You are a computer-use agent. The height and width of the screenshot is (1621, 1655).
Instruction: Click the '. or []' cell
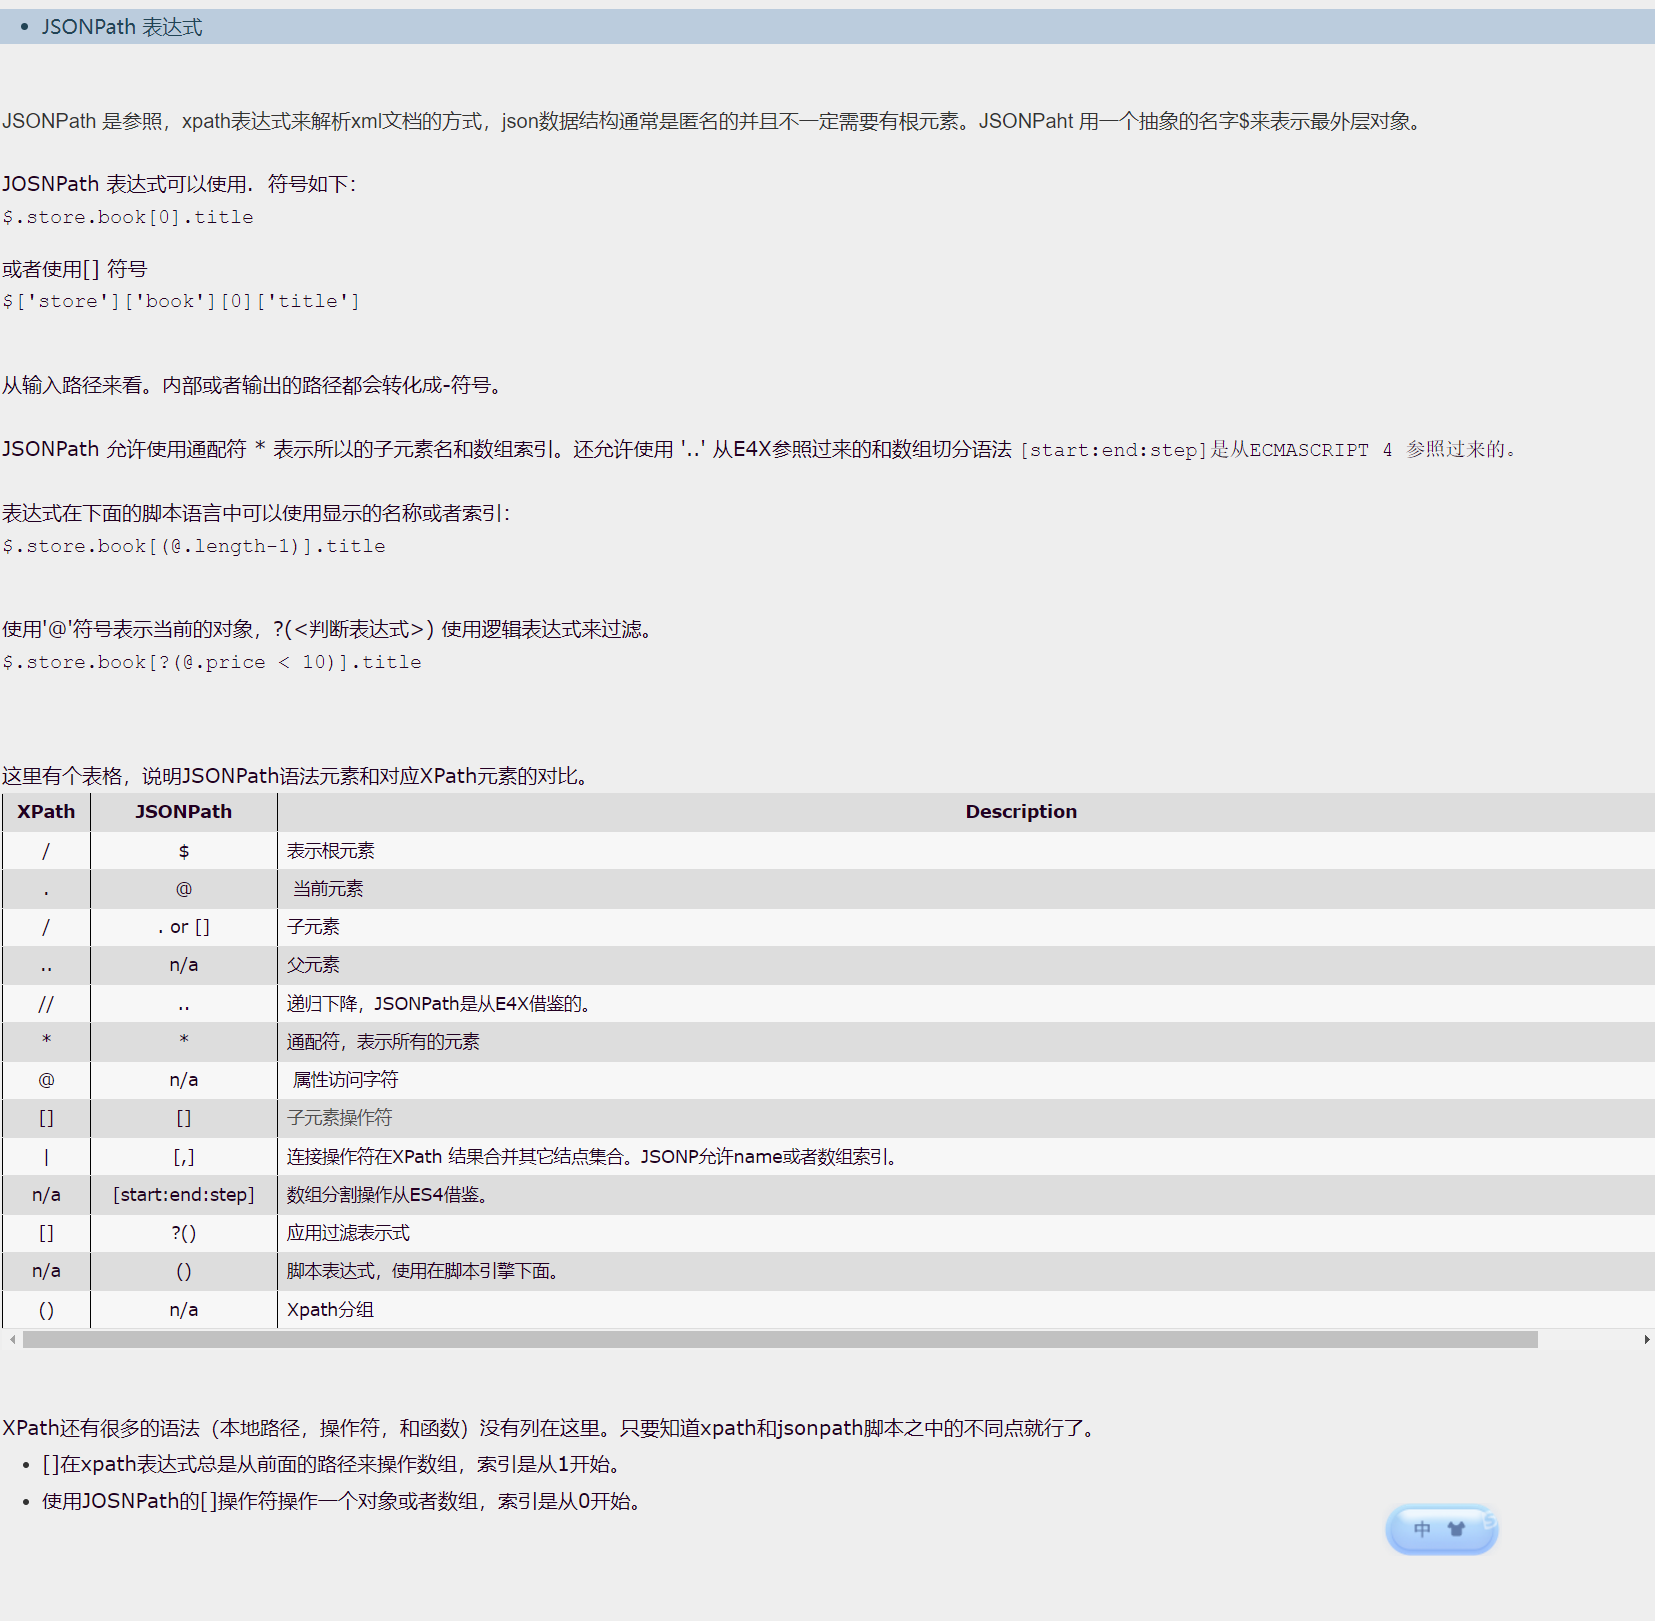pos(184,927)
